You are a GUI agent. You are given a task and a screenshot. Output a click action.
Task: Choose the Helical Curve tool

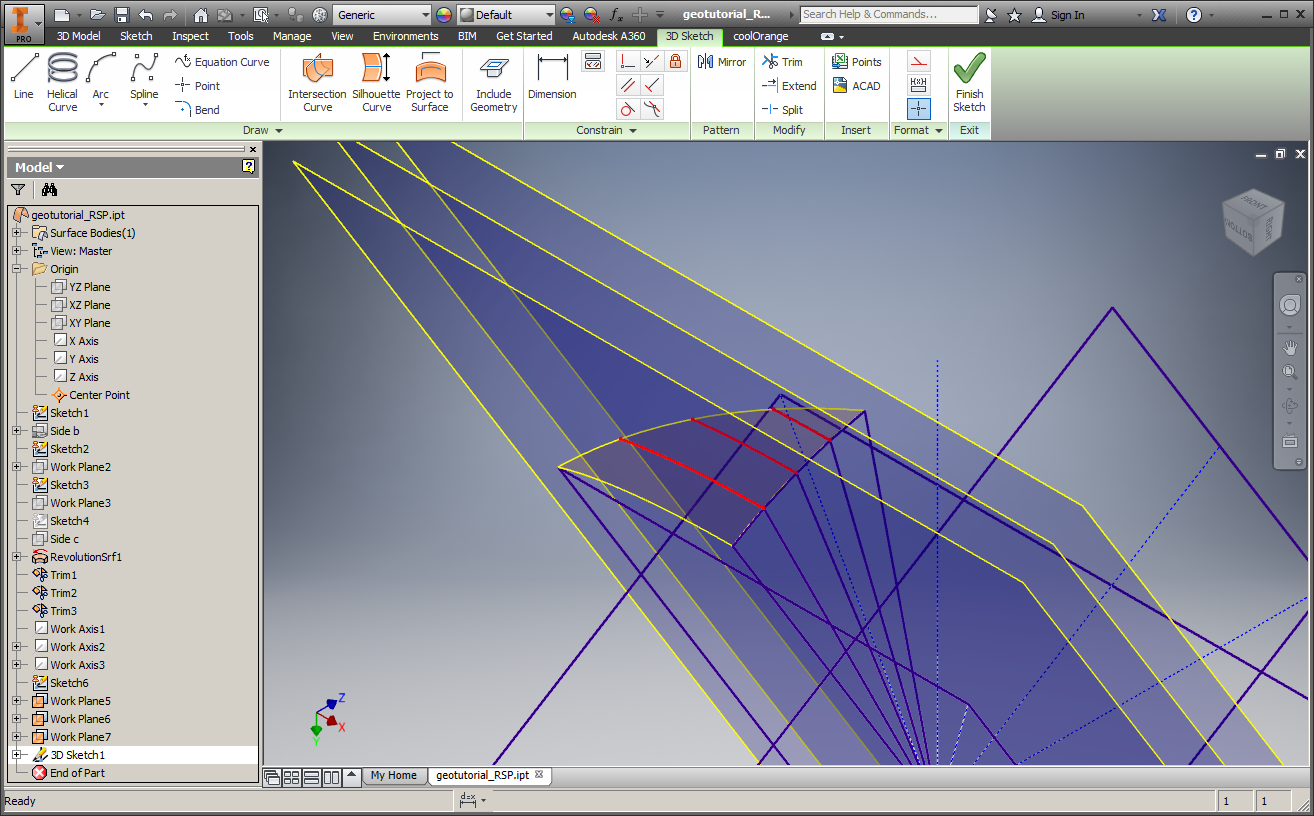62,82
